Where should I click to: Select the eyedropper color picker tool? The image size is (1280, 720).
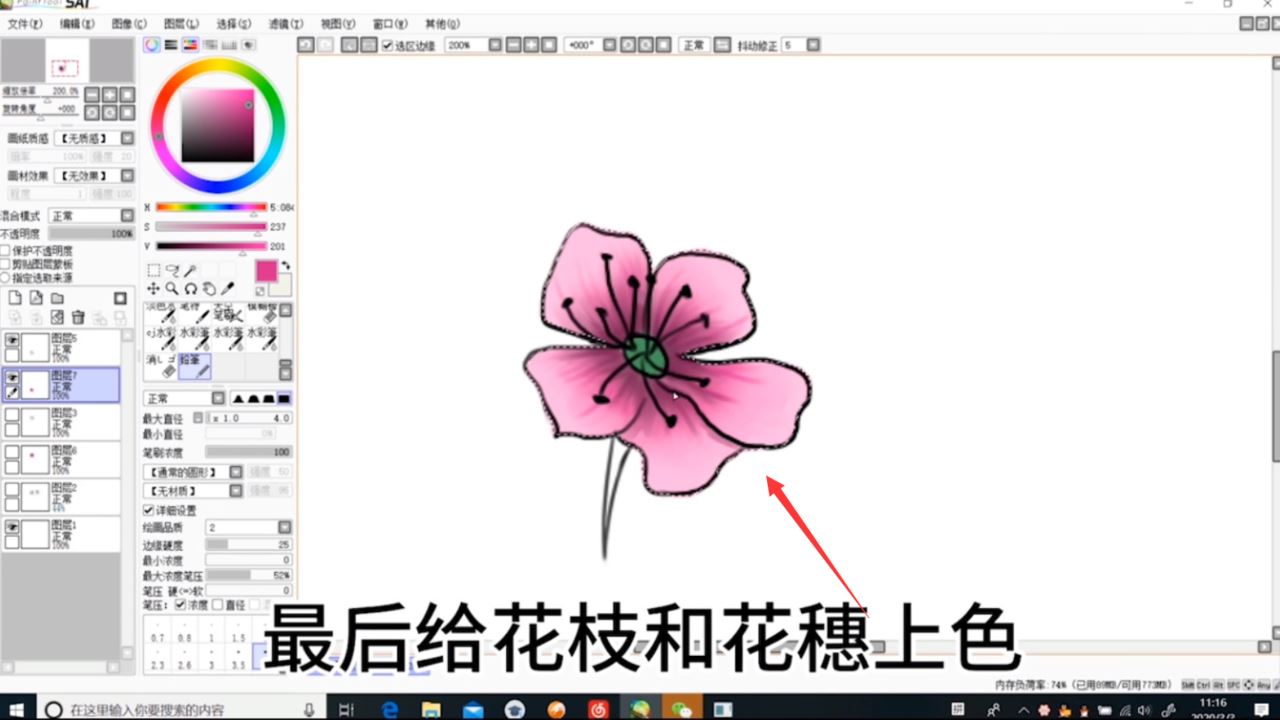tap(227, 289)
